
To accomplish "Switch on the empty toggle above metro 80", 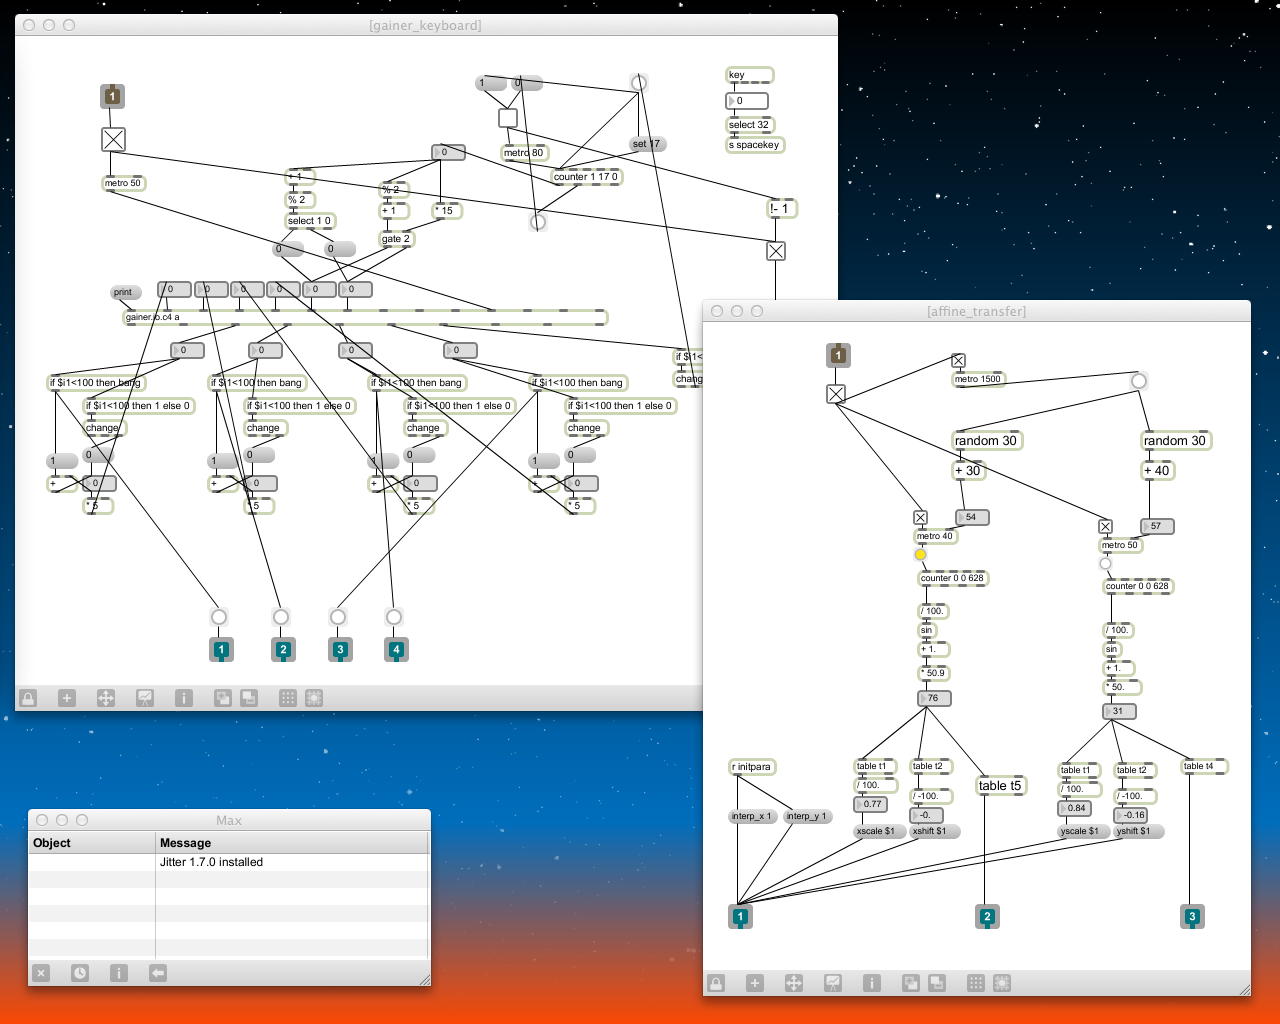I will pyautogui.click(x=508, y=118).
